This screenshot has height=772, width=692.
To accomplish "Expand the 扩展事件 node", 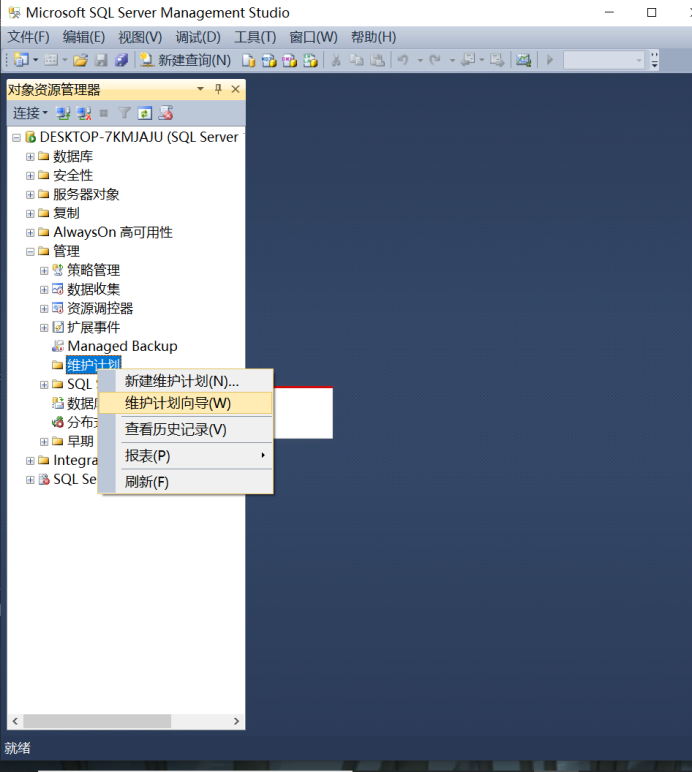I will (44, 328).
